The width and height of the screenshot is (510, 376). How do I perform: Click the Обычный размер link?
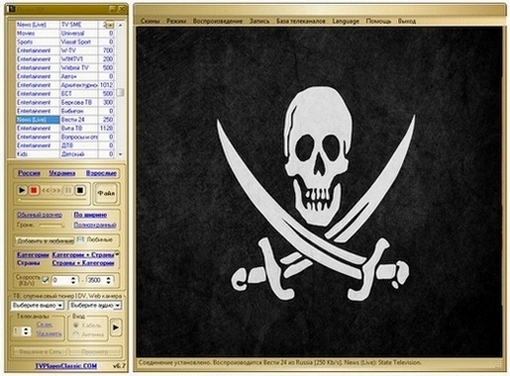pyautogui.click(x=39, y=215)
